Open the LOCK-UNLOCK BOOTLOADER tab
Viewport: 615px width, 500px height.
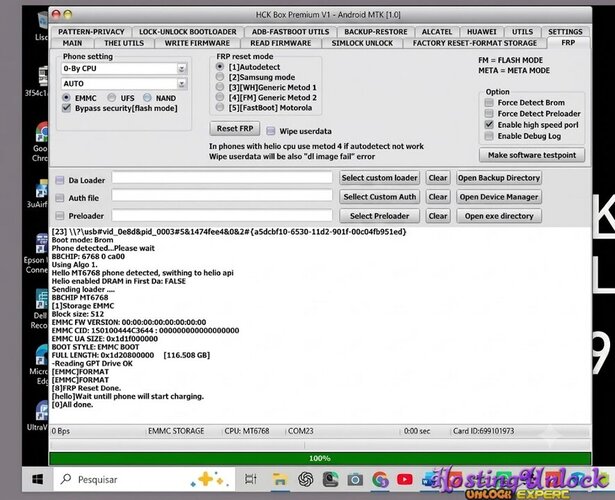tap(188, 32)
